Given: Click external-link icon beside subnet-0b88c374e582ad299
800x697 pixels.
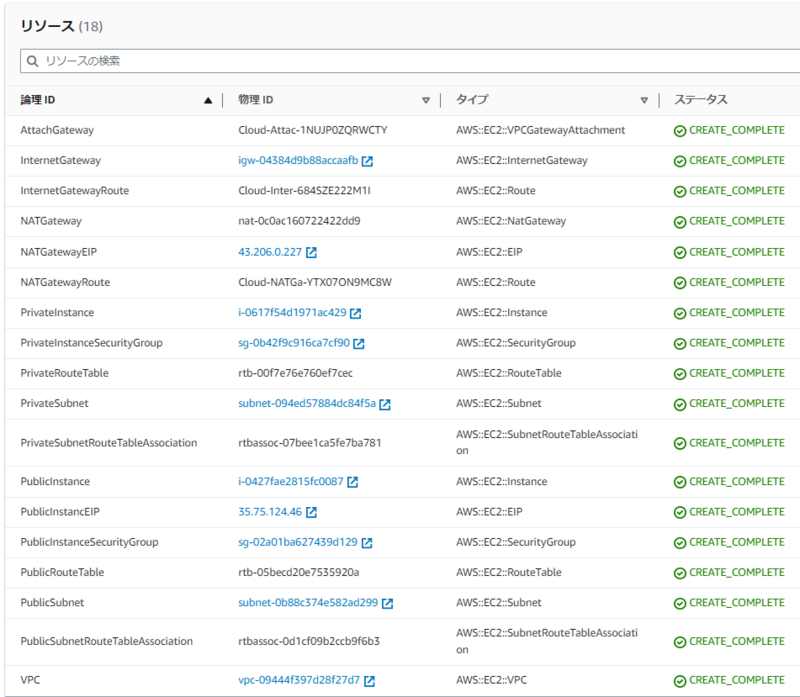Looking at the screenshot, I should 388,604.
